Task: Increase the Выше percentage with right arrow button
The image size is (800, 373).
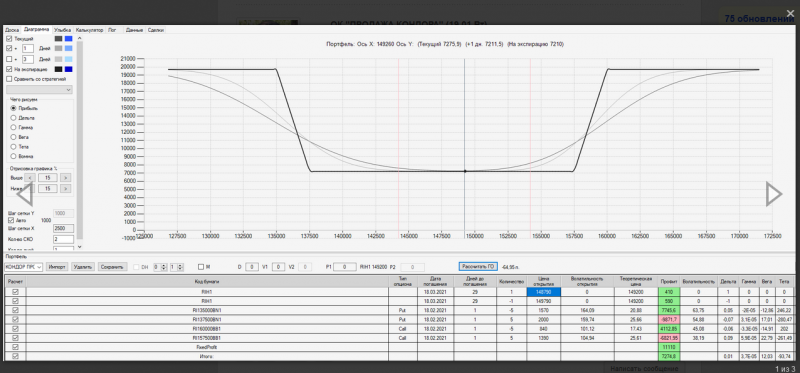Action: 65,178
